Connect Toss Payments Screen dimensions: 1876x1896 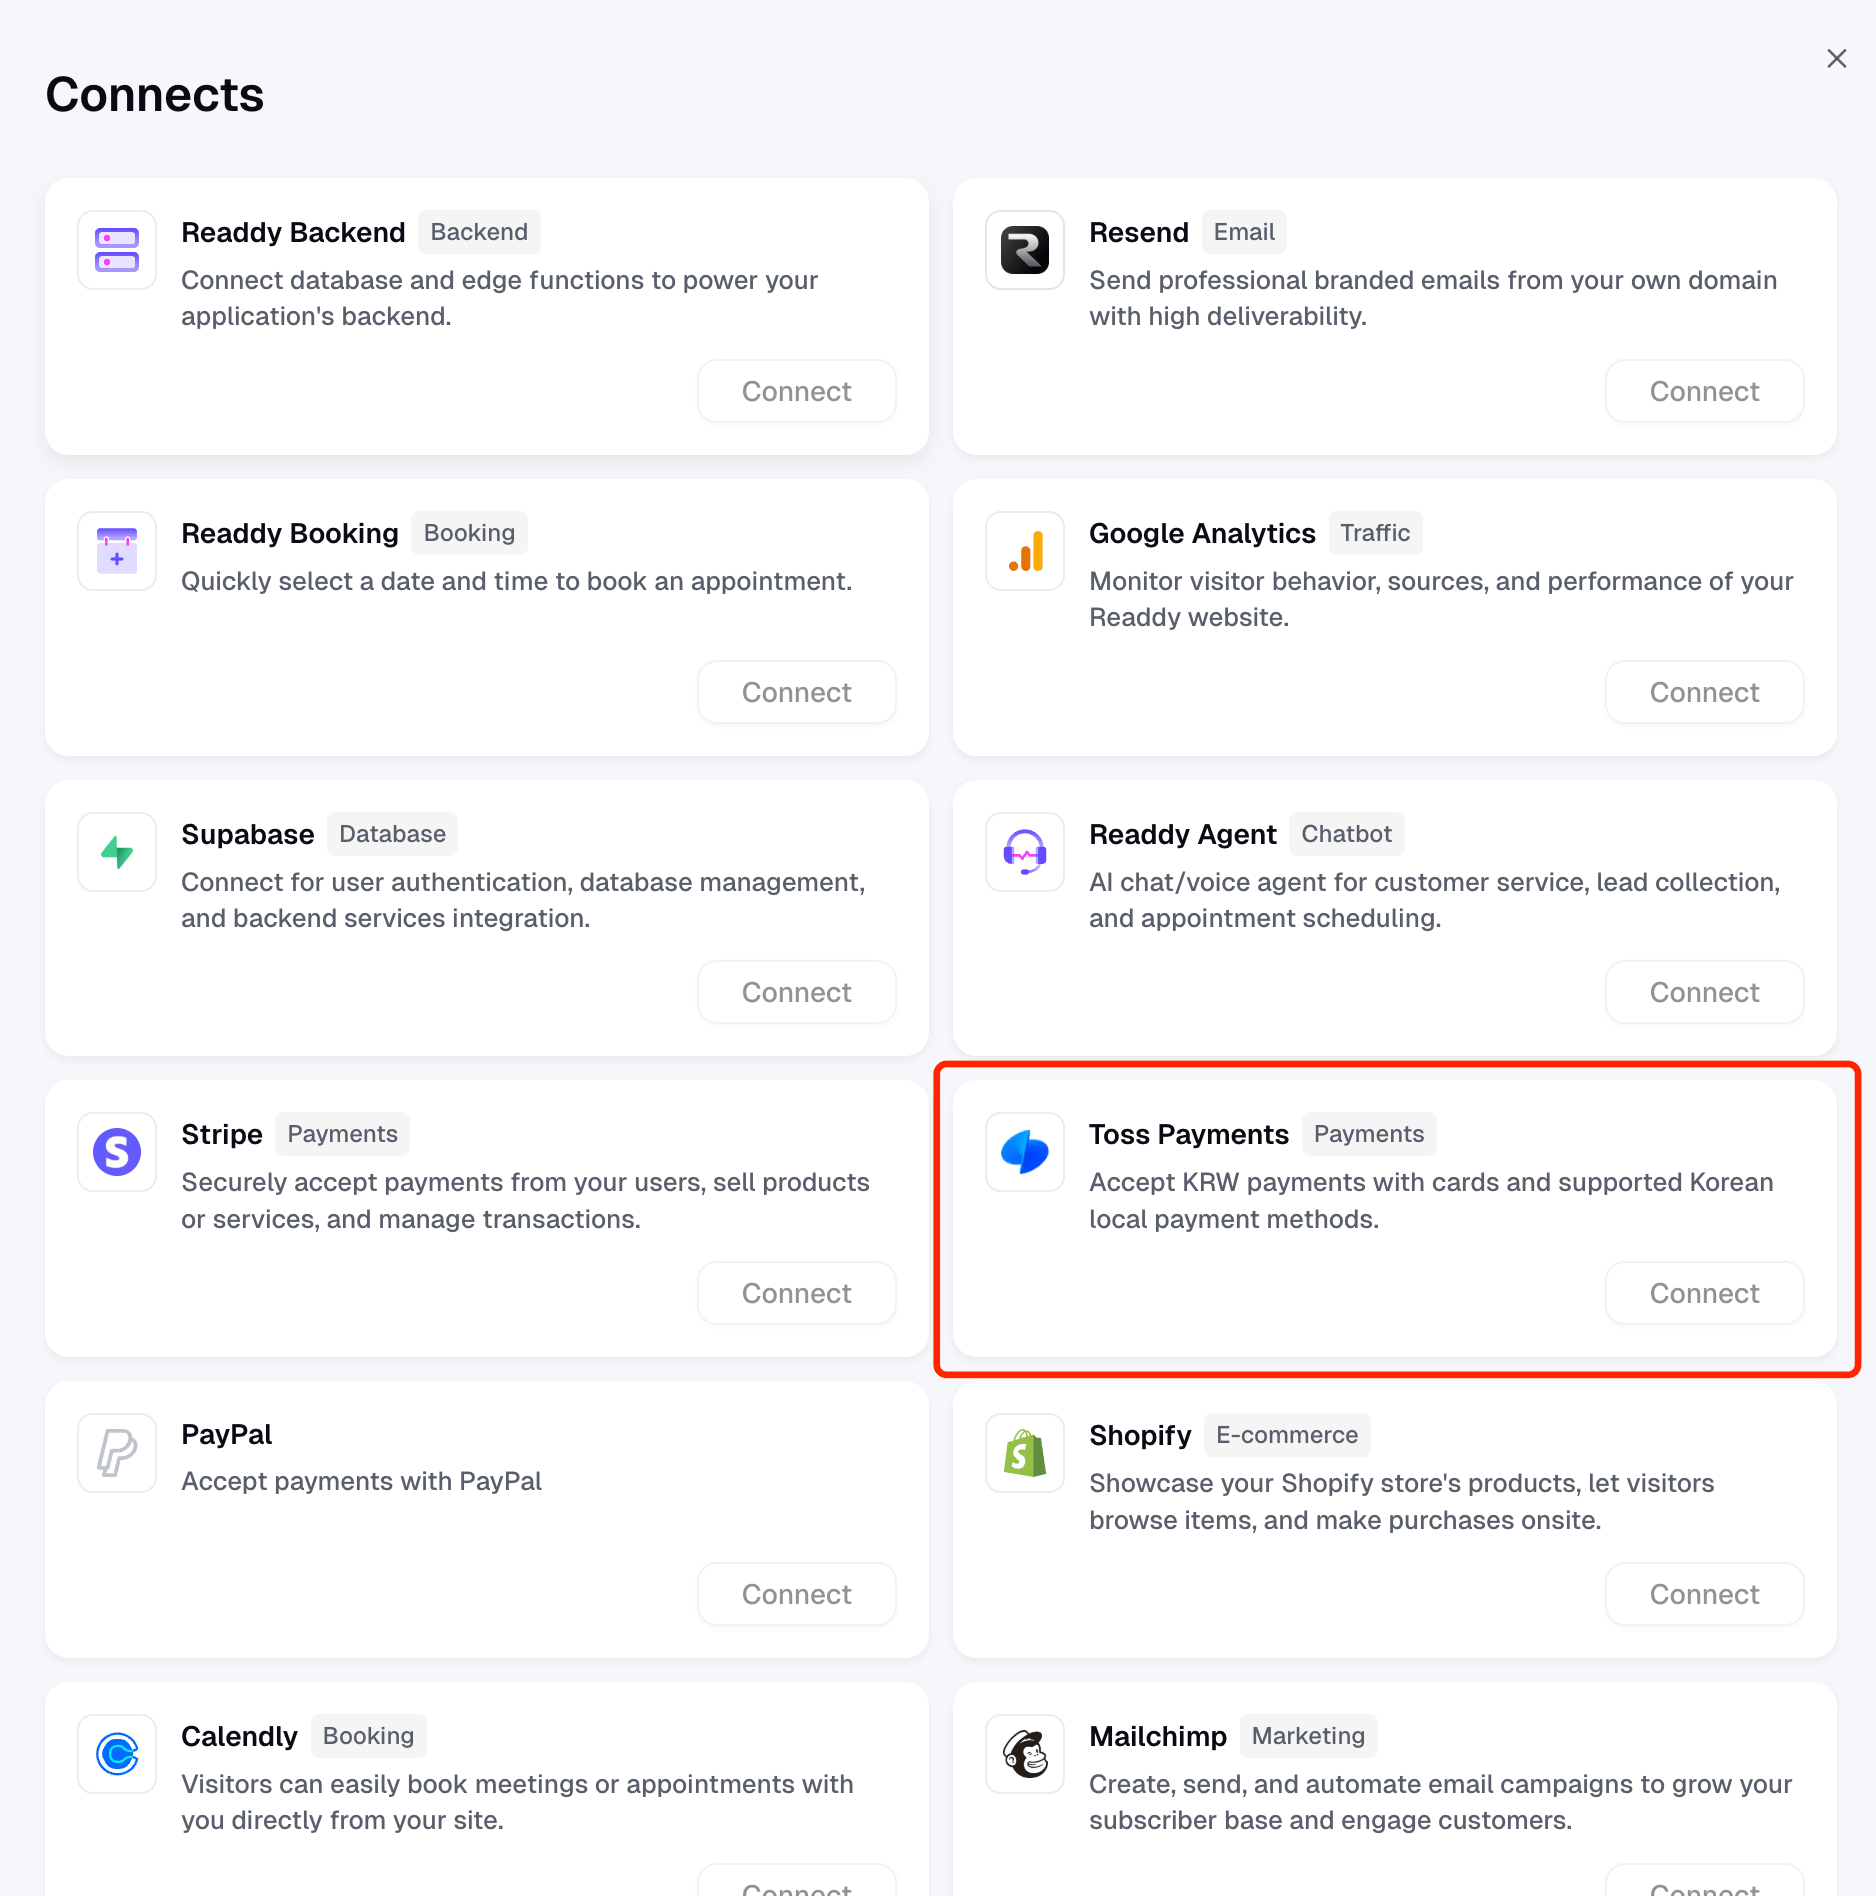pyautogui.click(x=1705, y=1293)
